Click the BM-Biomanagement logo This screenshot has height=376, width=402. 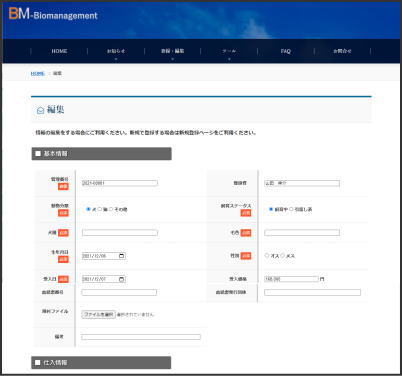pos(53,14)
